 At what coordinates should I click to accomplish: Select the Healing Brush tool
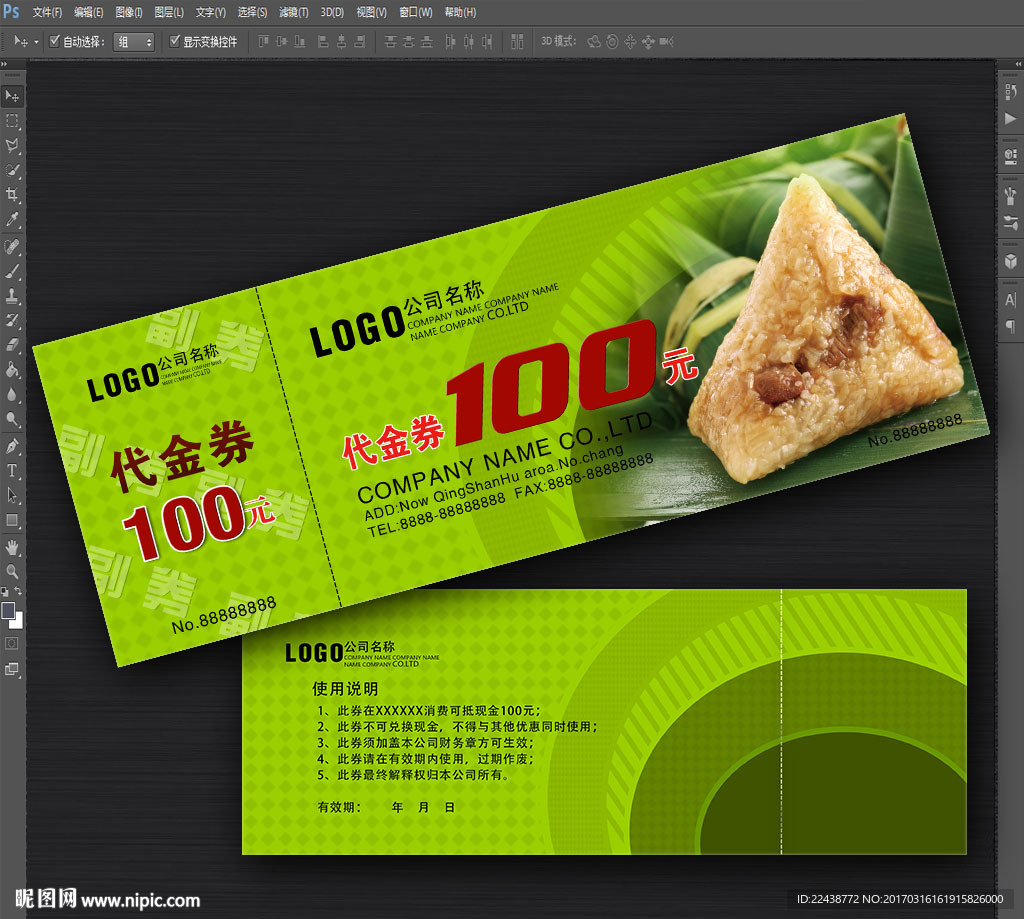pos(12,247)
